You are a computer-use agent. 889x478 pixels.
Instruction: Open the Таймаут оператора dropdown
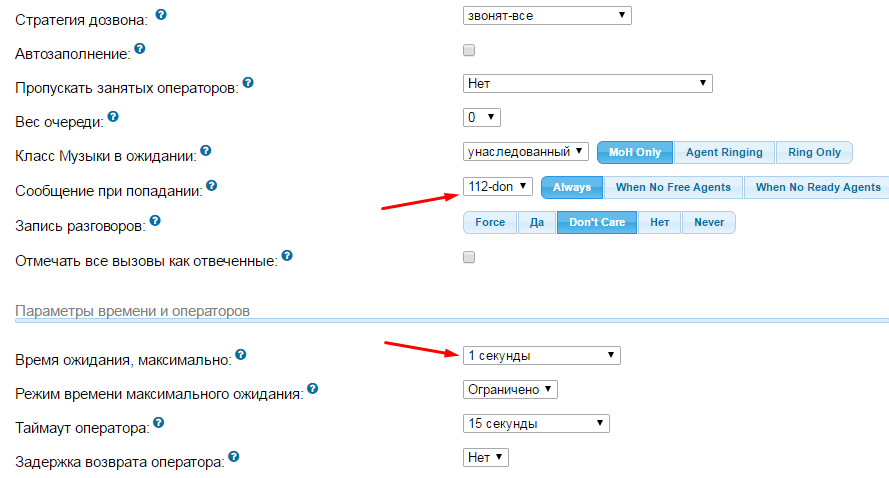(536, 424)
